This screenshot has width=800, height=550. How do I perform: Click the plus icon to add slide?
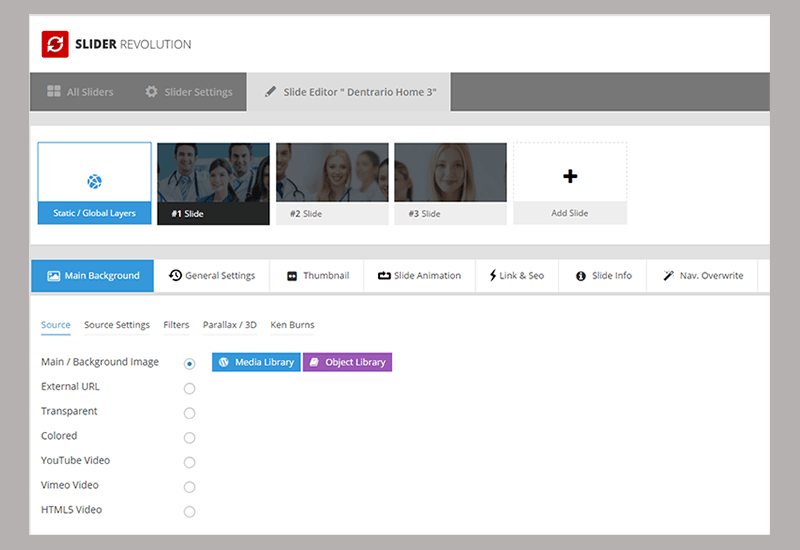(570, 177)
